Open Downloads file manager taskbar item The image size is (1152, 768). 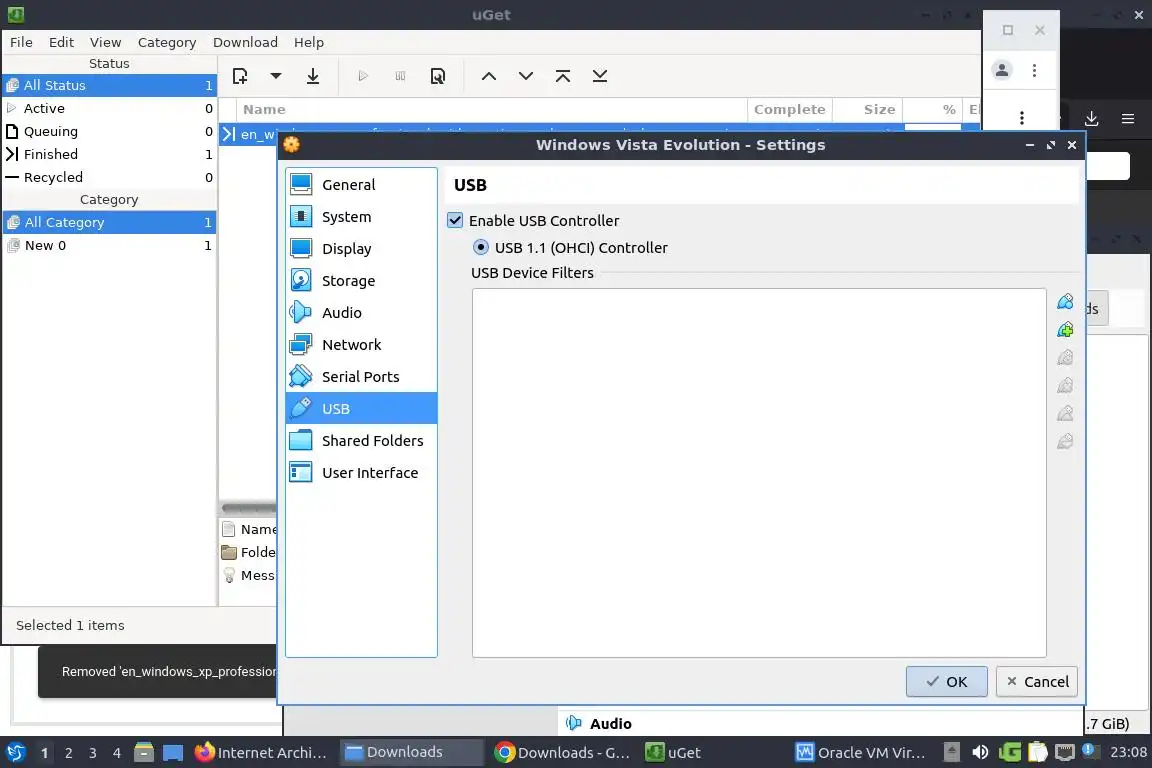click(411, 753)
